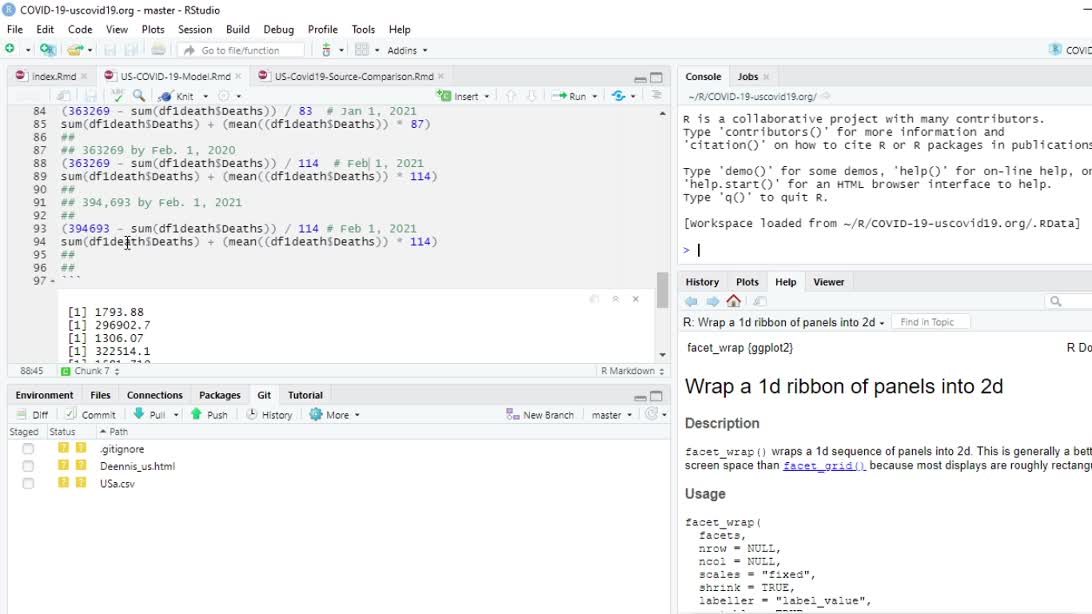Image resolution: width=1092 pixels, height=614 pixels.
Task: Switch to the Jobs tab
Action: click(x=747, y=77)
